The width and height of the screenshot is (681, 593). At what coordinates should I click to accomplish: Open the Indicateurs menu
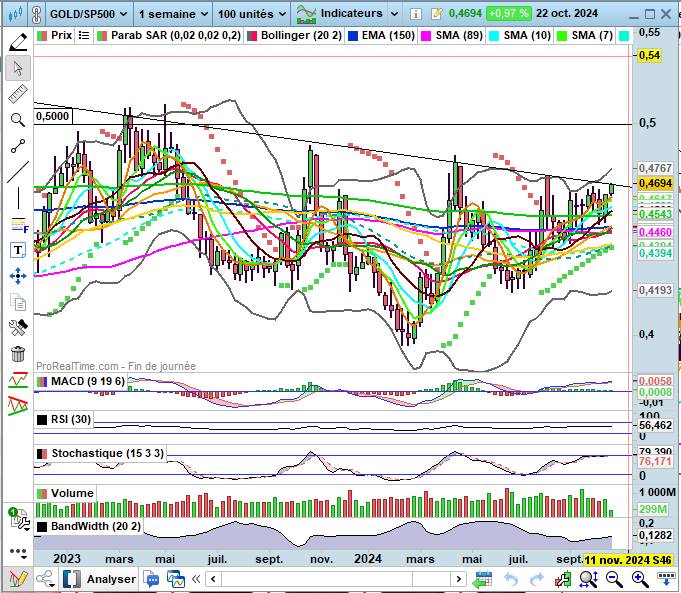pos(346,14)
